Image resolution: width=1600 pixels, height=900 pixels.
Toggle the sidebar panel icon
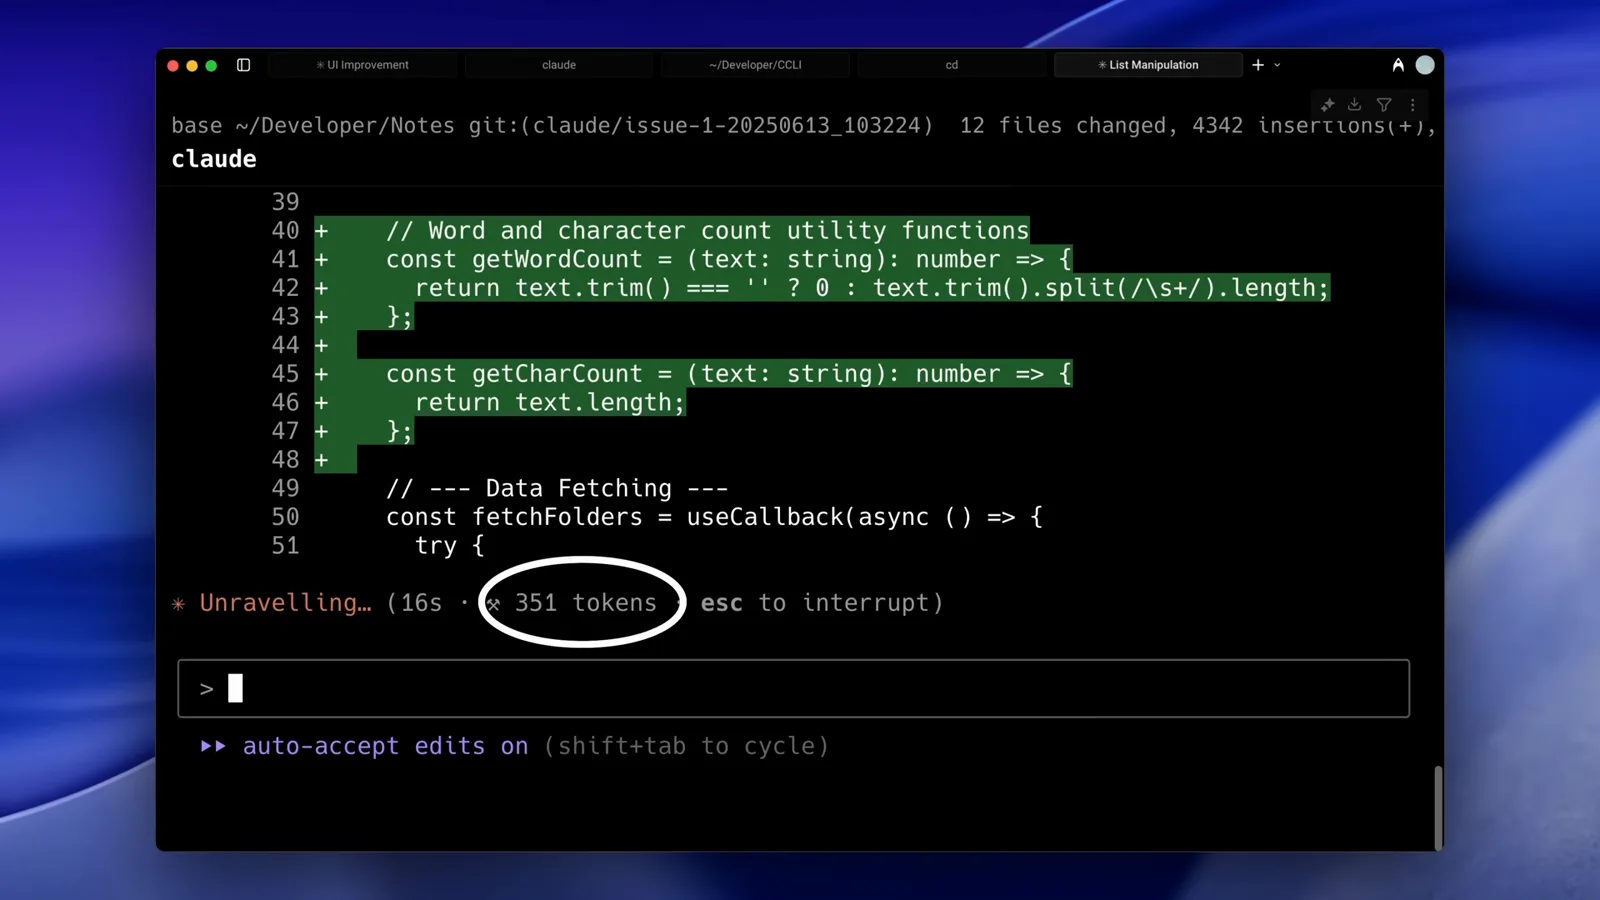243,65
